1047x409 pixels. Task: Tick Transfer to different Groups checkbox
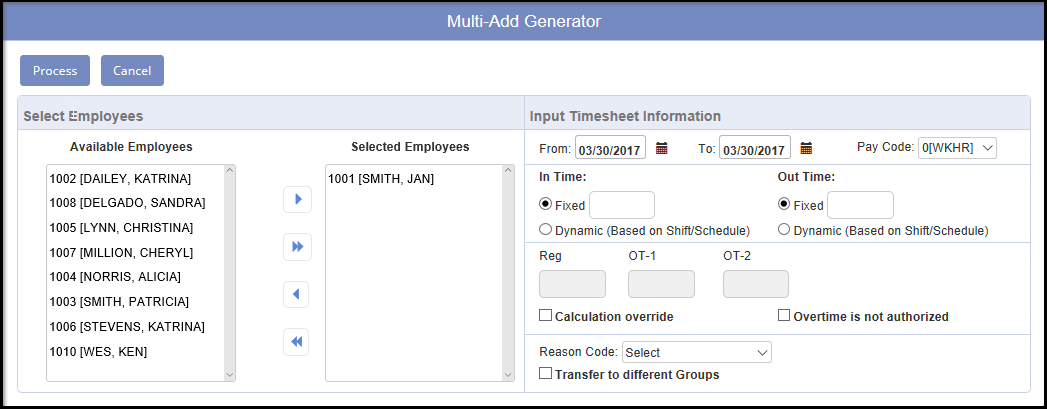(x=546, y=374)
